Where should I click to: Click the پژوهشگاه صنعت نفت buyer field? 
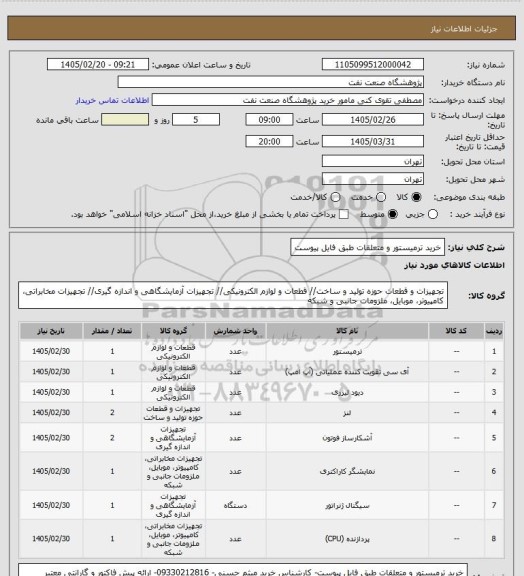point(270,82)
